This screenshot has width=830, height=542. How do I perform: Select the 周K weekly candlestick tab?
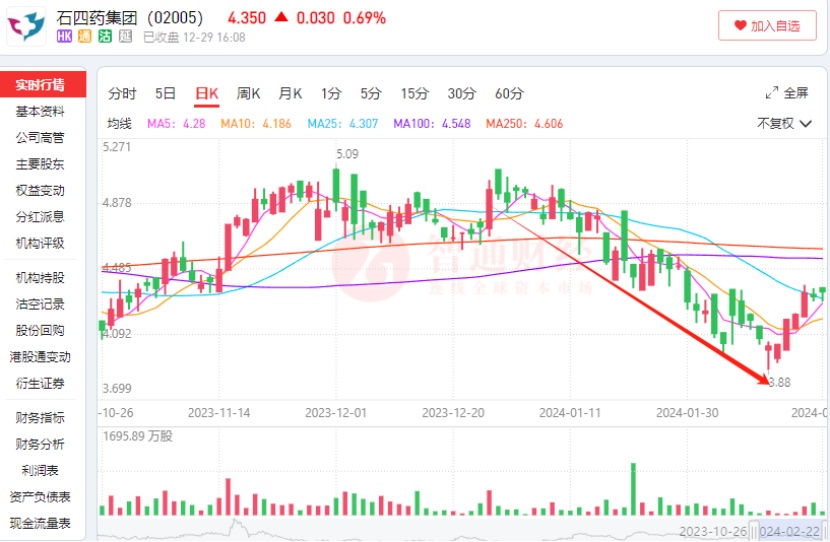(x=248, y=93)
